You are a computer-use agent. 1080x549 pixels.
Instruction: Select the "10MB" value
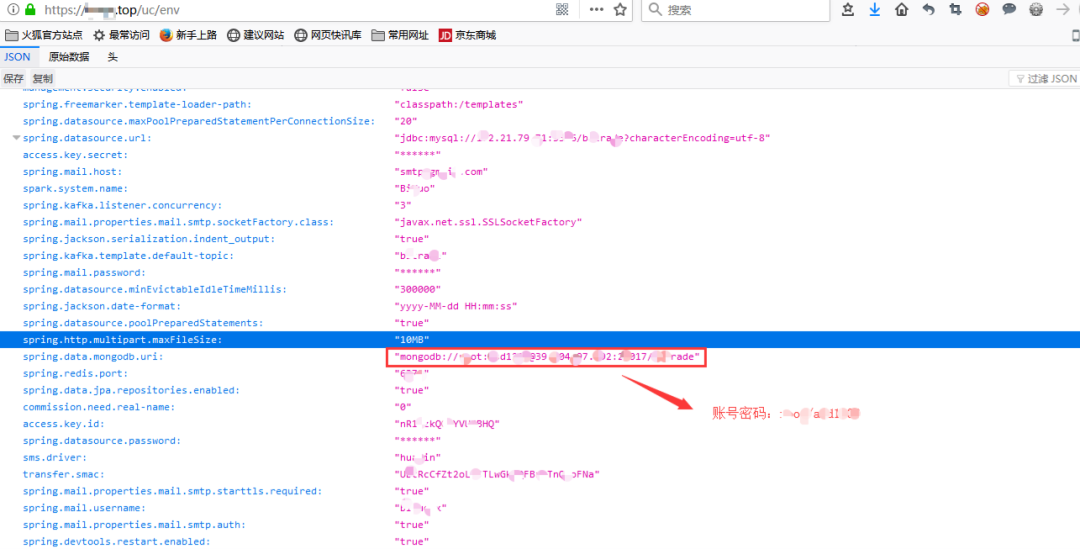[x=412, y=340]
